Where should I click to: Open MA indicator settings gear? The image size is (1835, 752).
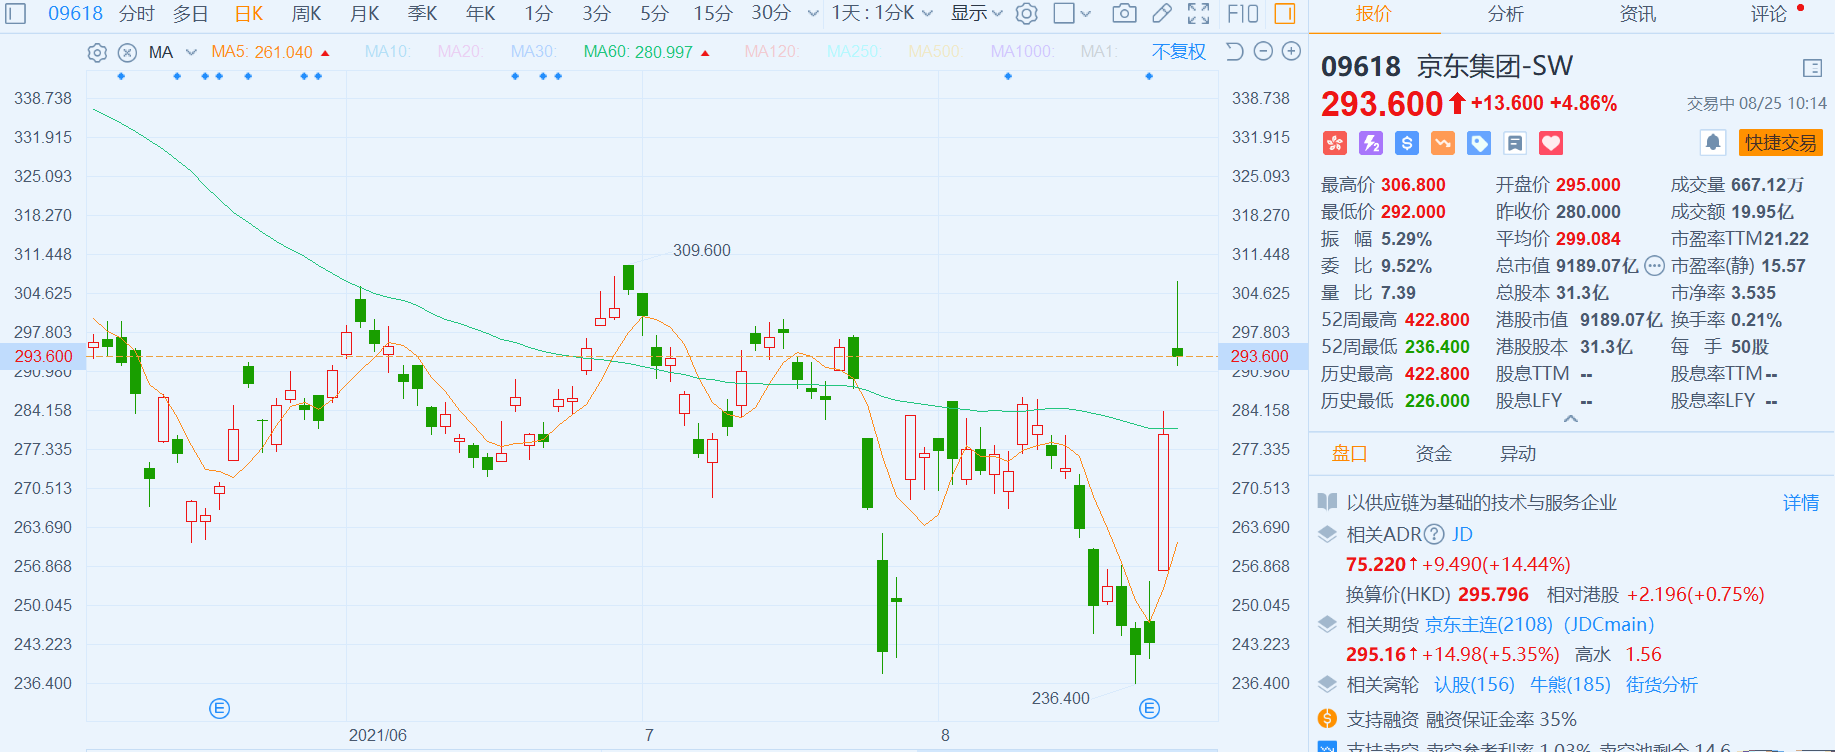pos(97,53)
